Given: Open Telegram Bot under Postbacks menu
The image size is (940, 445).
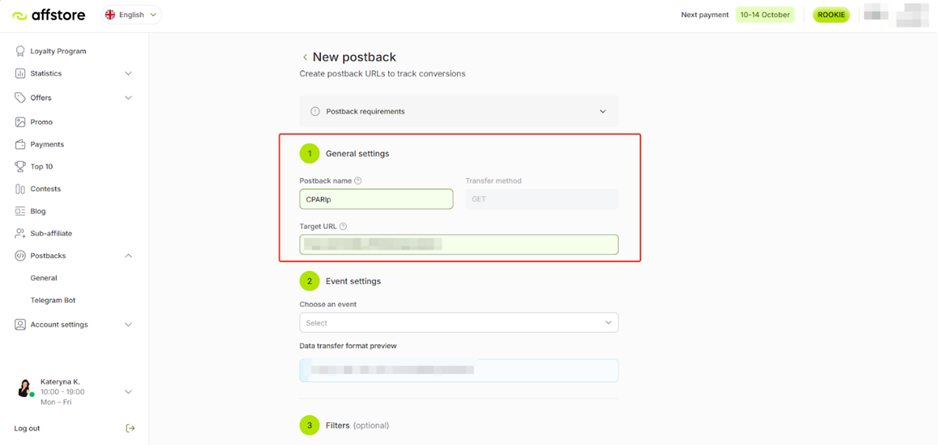Looking at the screenshot, I should tap(53, 300).
